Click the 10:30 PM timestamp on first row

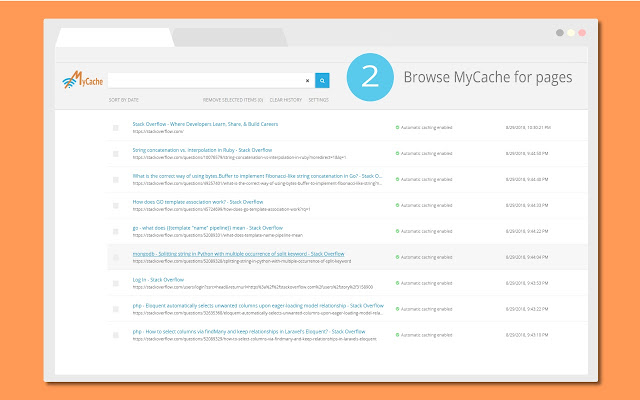(528, 128)
